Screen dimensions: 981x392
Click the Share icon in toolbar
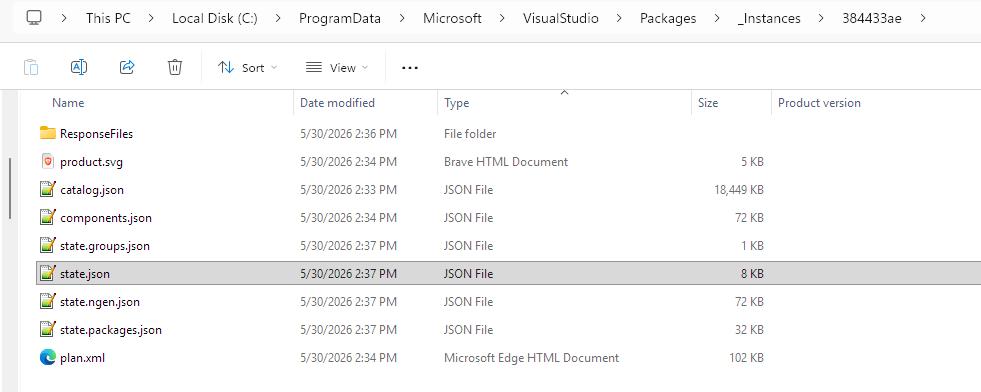(x=127, y=67)
